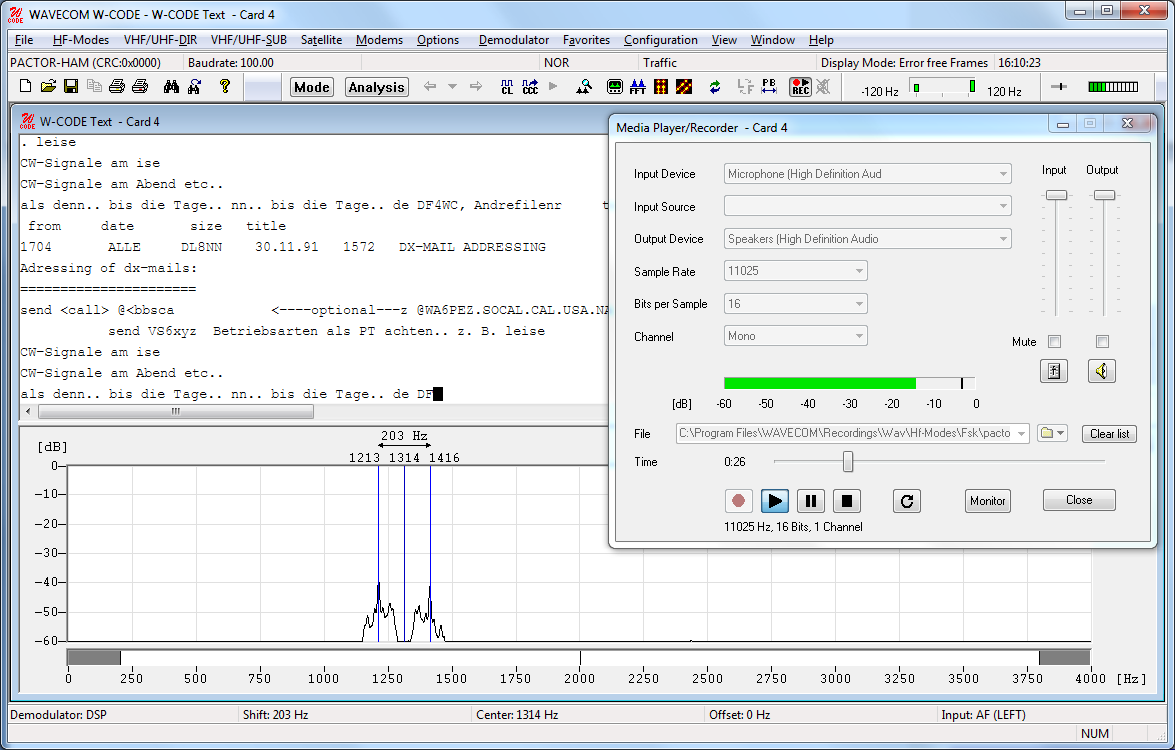Open the Sample Rate dropdown showing 11025

coord(796,271)
